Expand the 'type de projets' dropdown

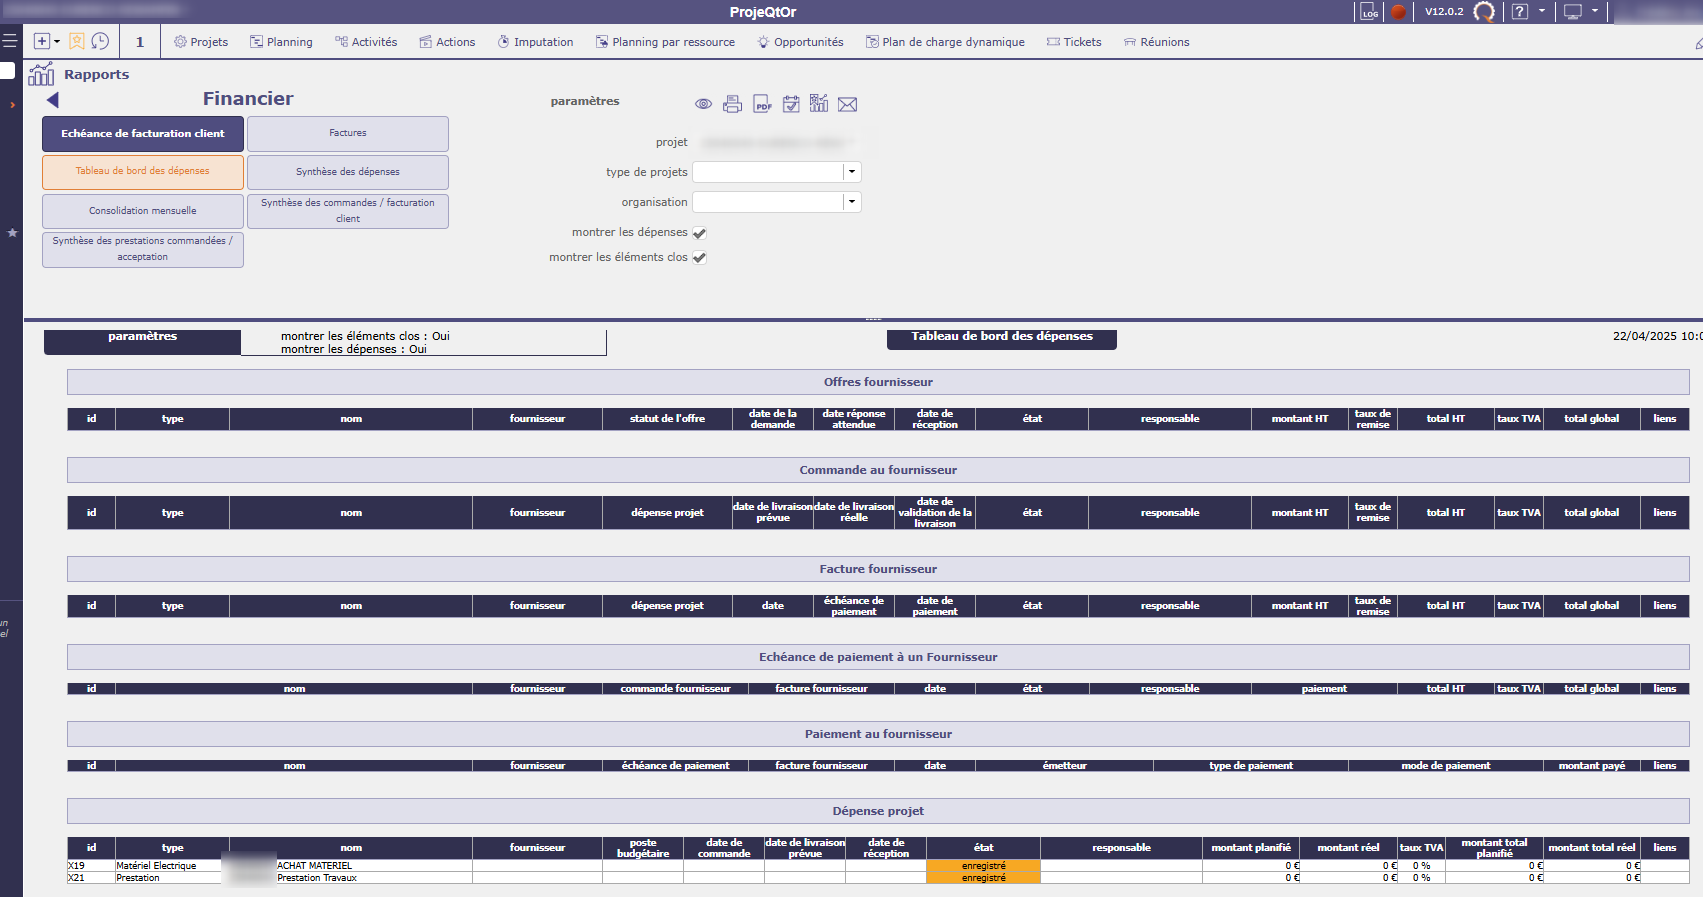click(851, 172)
